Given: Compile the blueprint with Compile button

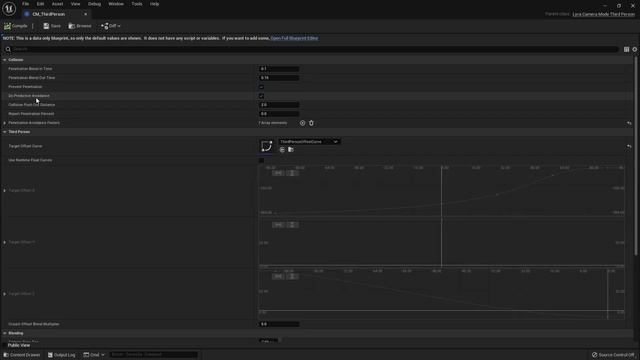Looking at the screenshot, I should point(16,26).
